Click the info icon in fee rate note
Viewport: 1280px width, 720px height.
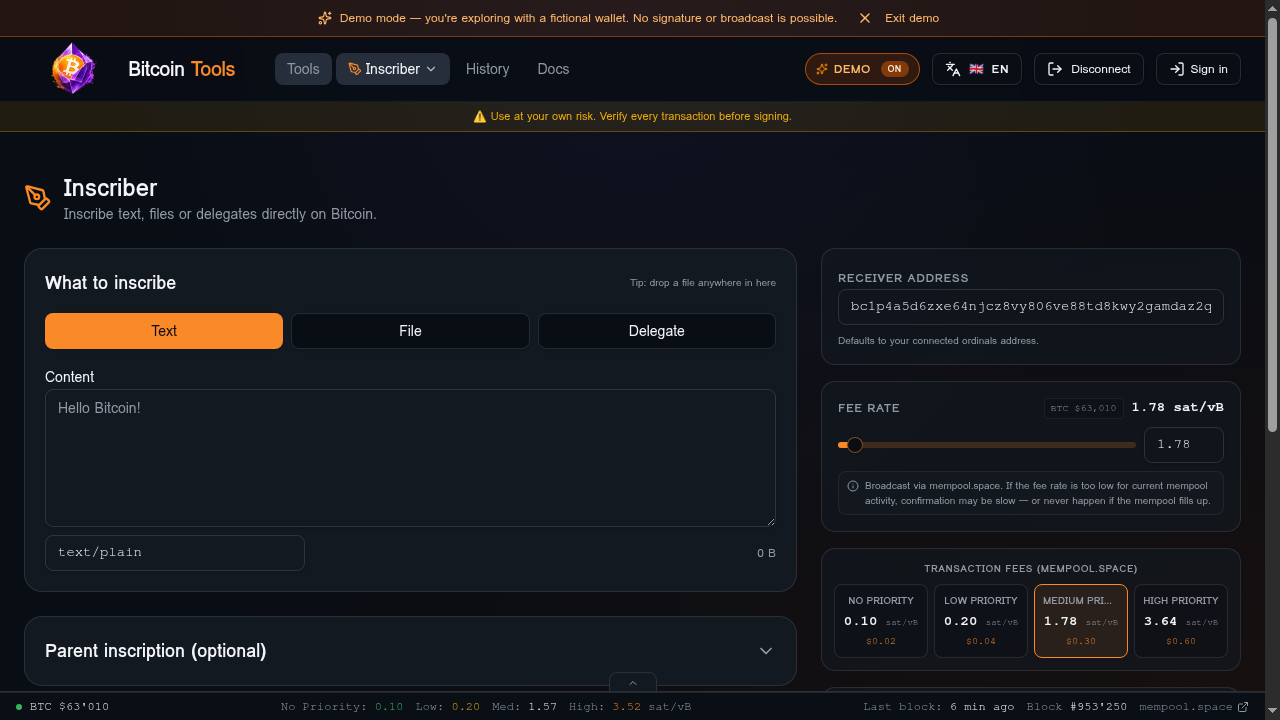coord(853,486)
